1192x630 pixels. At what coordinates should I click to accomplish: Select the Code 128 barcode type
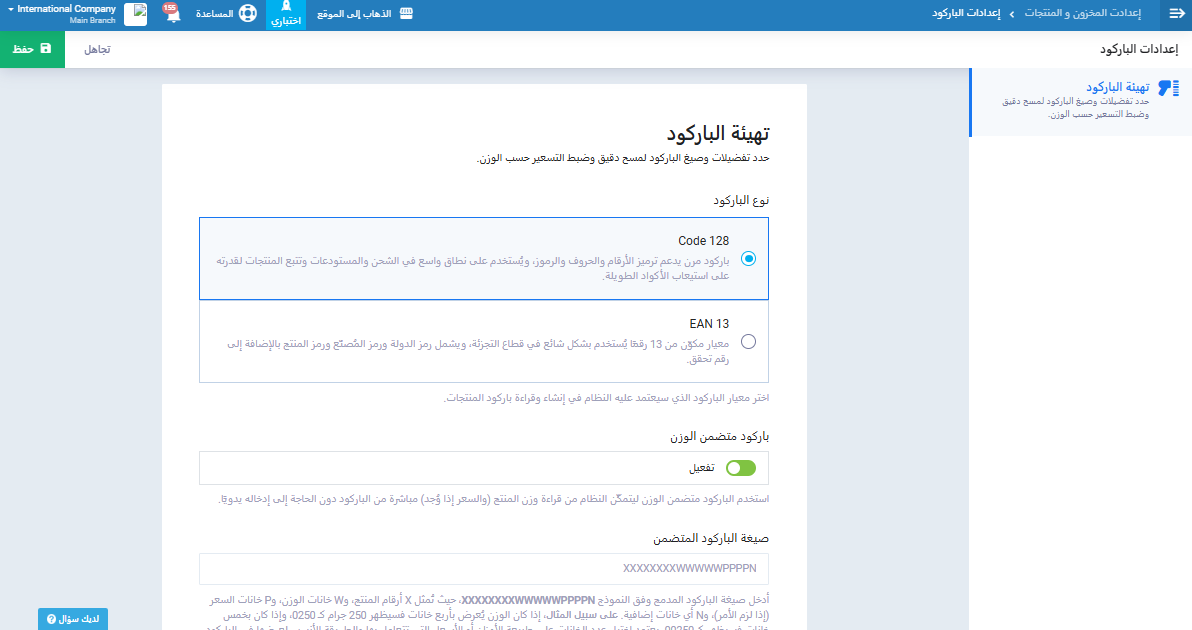748,258
